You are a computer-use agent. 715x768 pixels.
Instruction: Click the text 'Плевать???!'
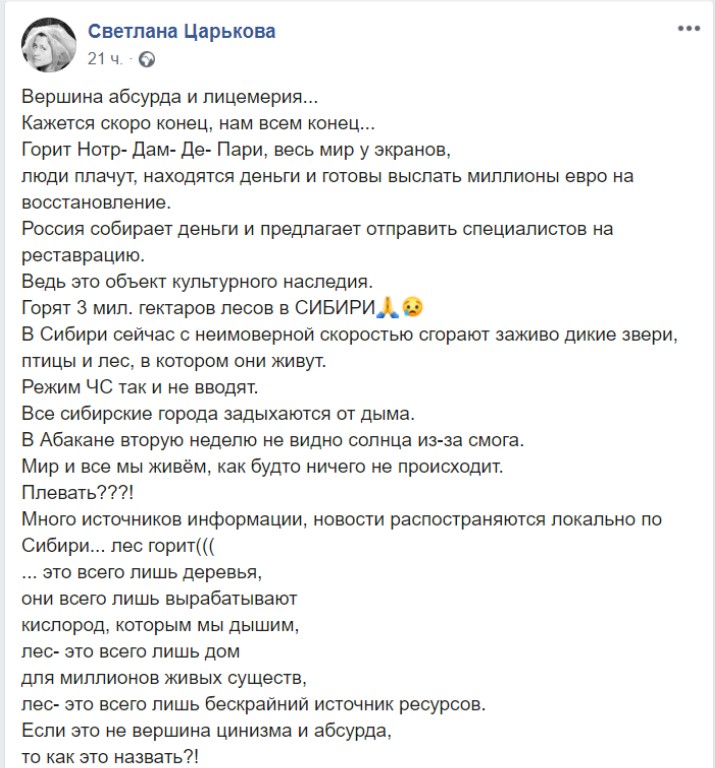click(77, 493)
